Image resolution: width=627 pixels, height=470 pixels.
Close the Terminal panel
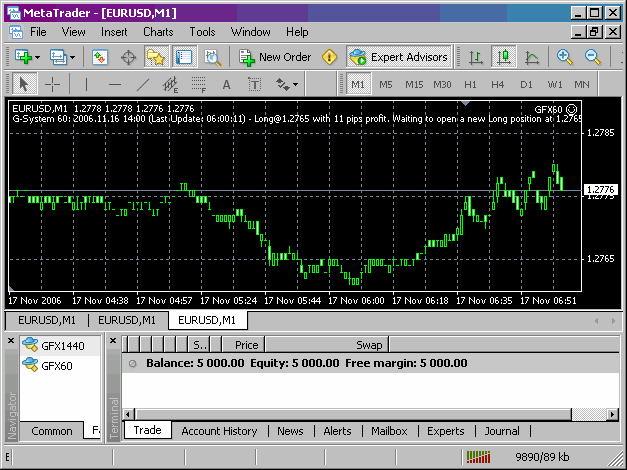click(x=113, y=340)
